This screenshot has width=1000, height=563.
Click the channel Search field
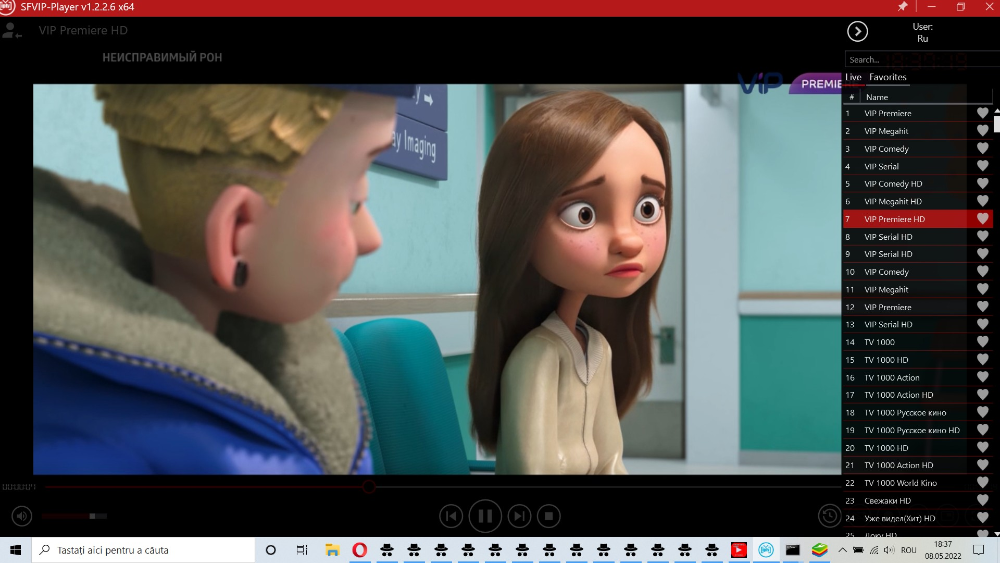point(922,59)
